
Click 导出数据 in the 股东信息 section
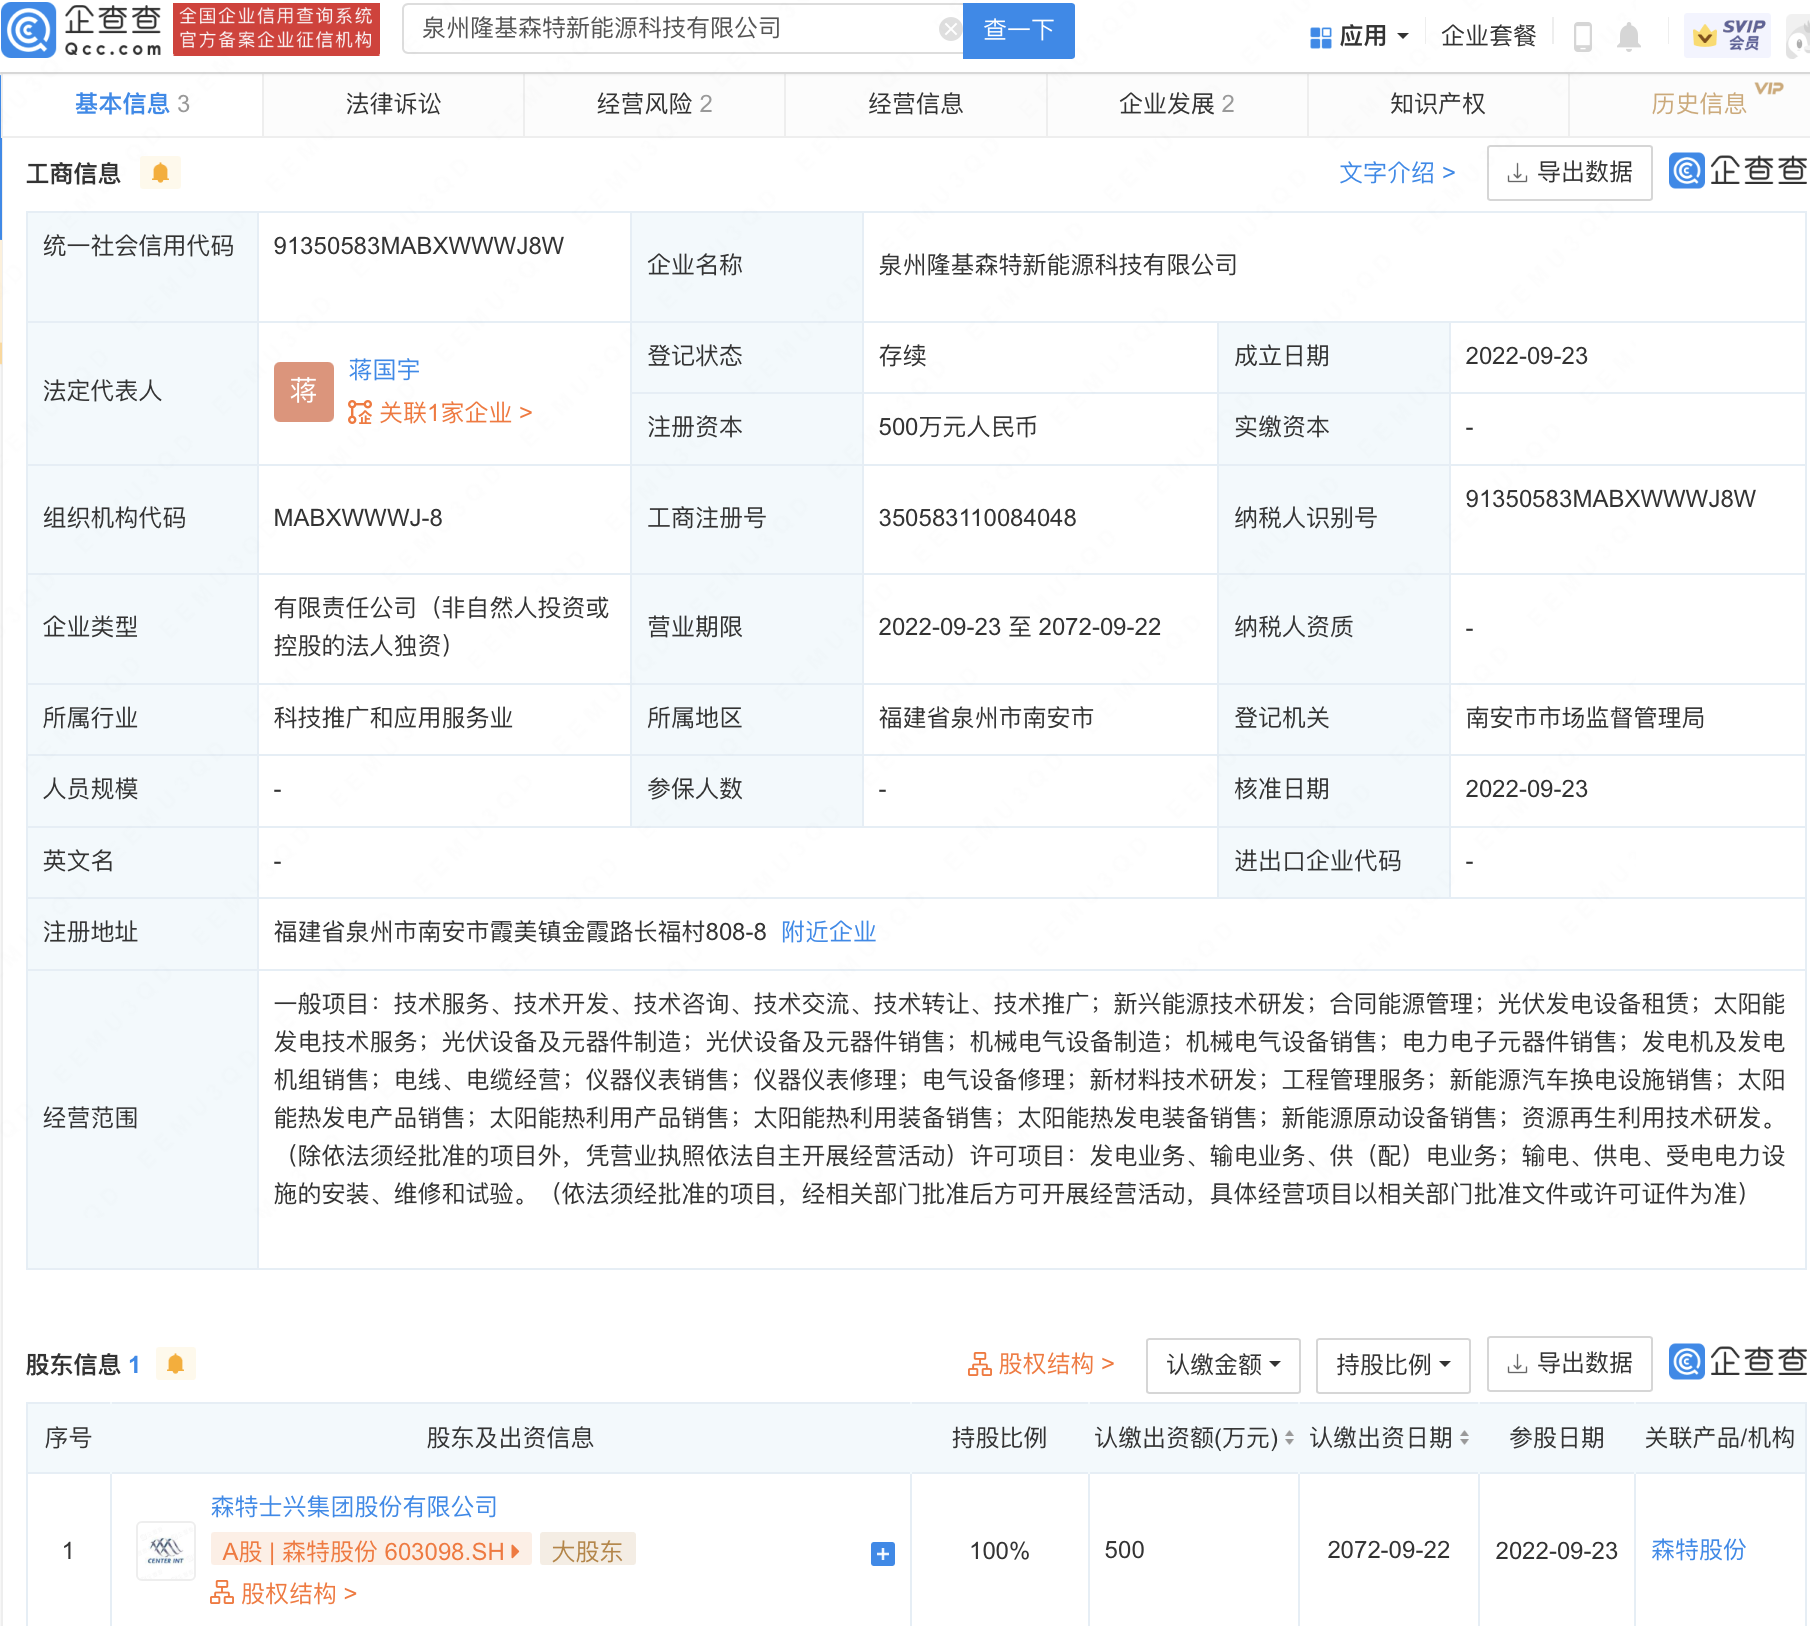1569,1364
